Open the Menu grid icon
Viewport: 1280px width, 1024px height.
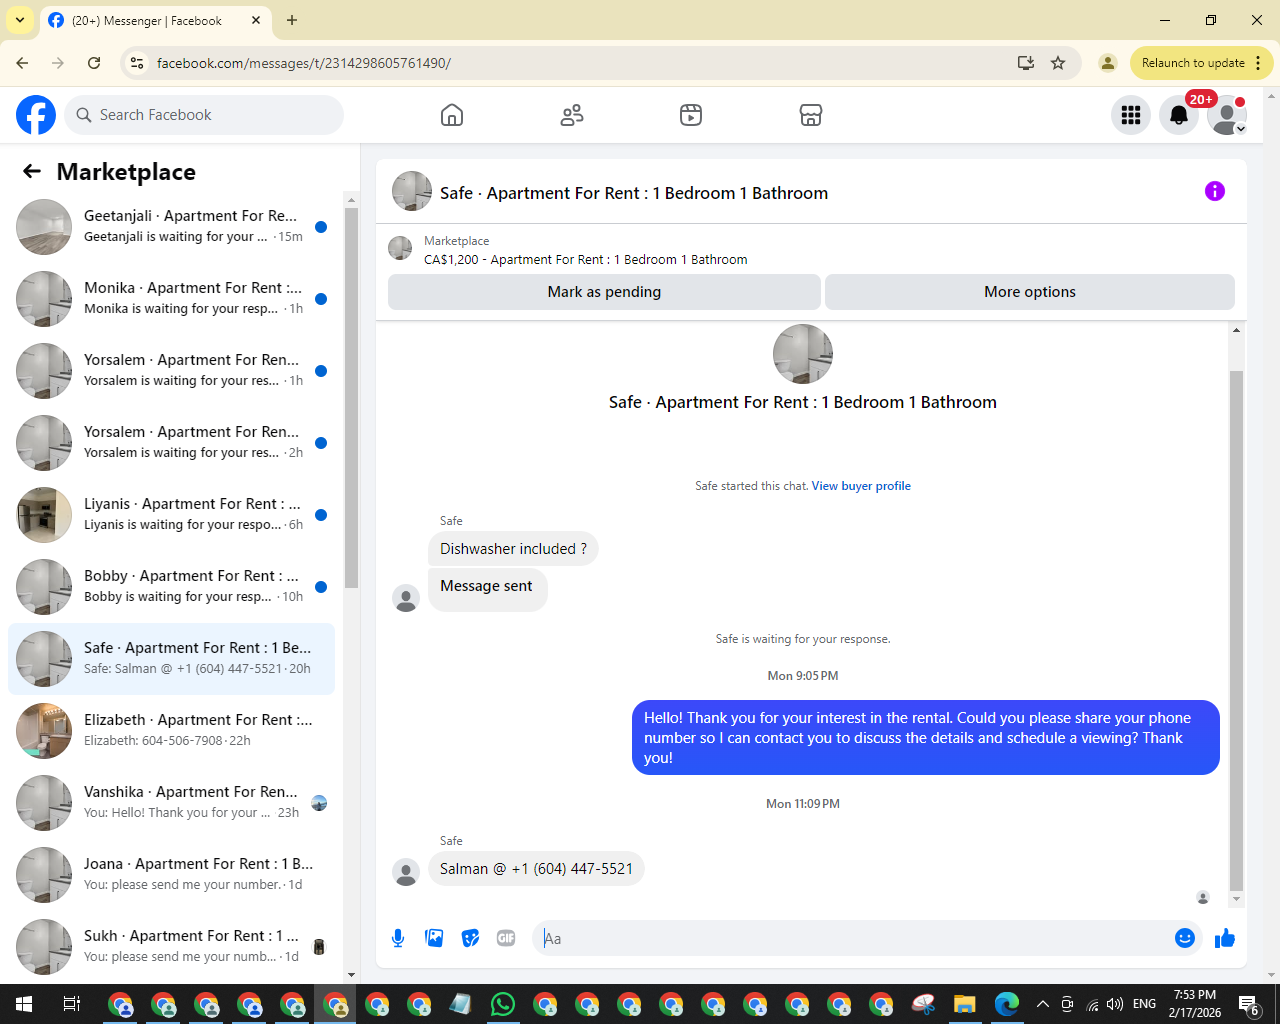tap(1131, 115)
